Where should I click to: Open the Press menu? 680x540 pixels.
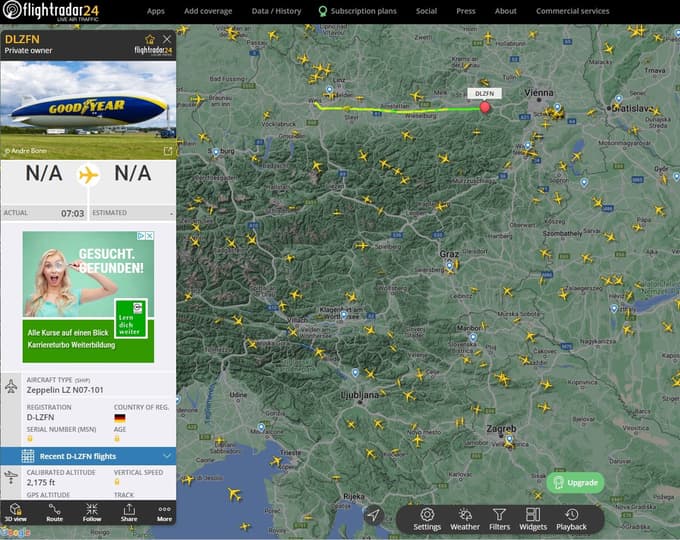point(466,11)
